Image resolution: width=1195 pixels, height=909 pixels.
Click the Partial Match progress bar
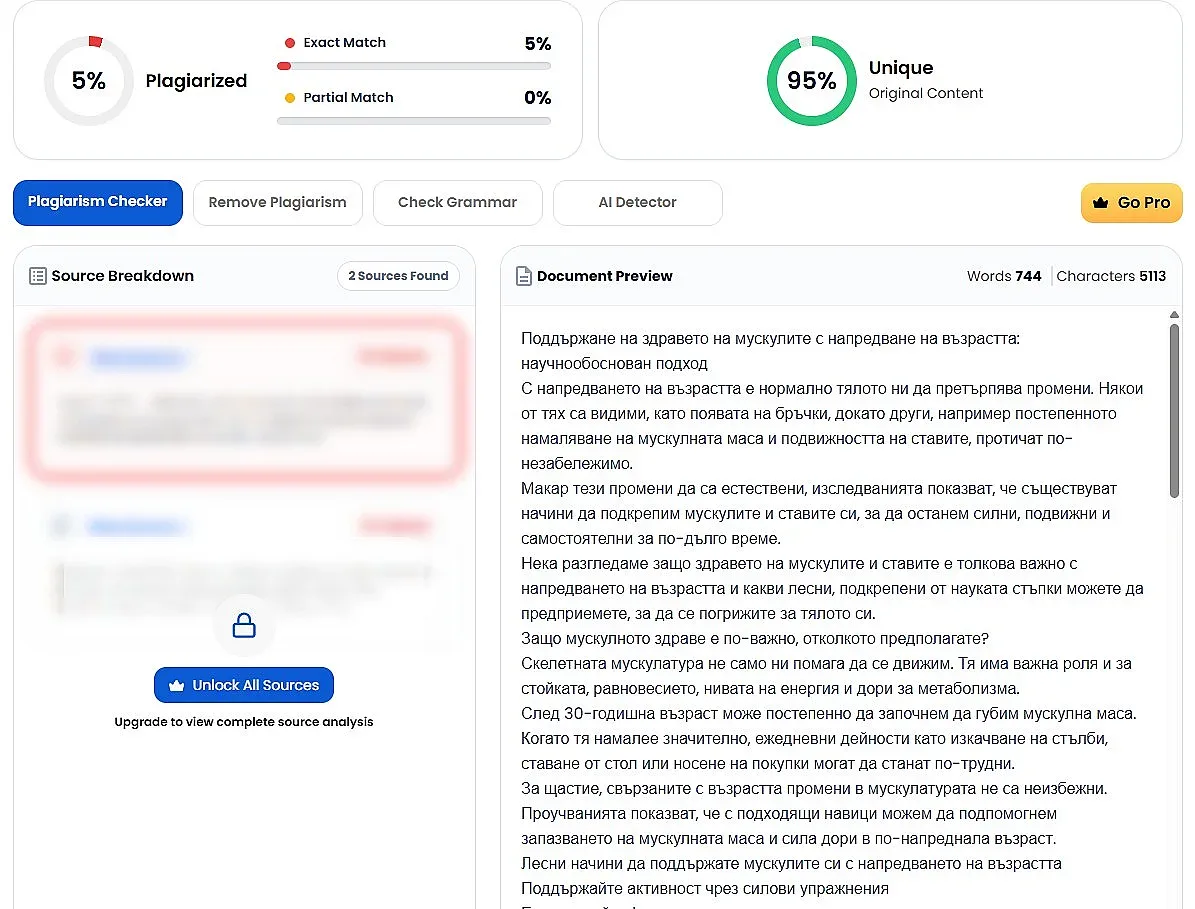pos(414,120)
